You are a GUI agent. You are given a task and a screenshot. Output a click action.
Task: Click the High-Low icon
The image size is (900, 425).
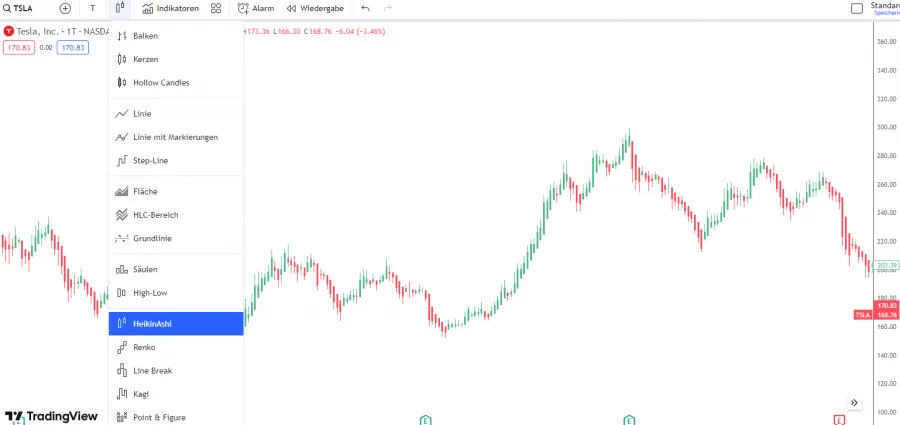[x=122, y=293]
